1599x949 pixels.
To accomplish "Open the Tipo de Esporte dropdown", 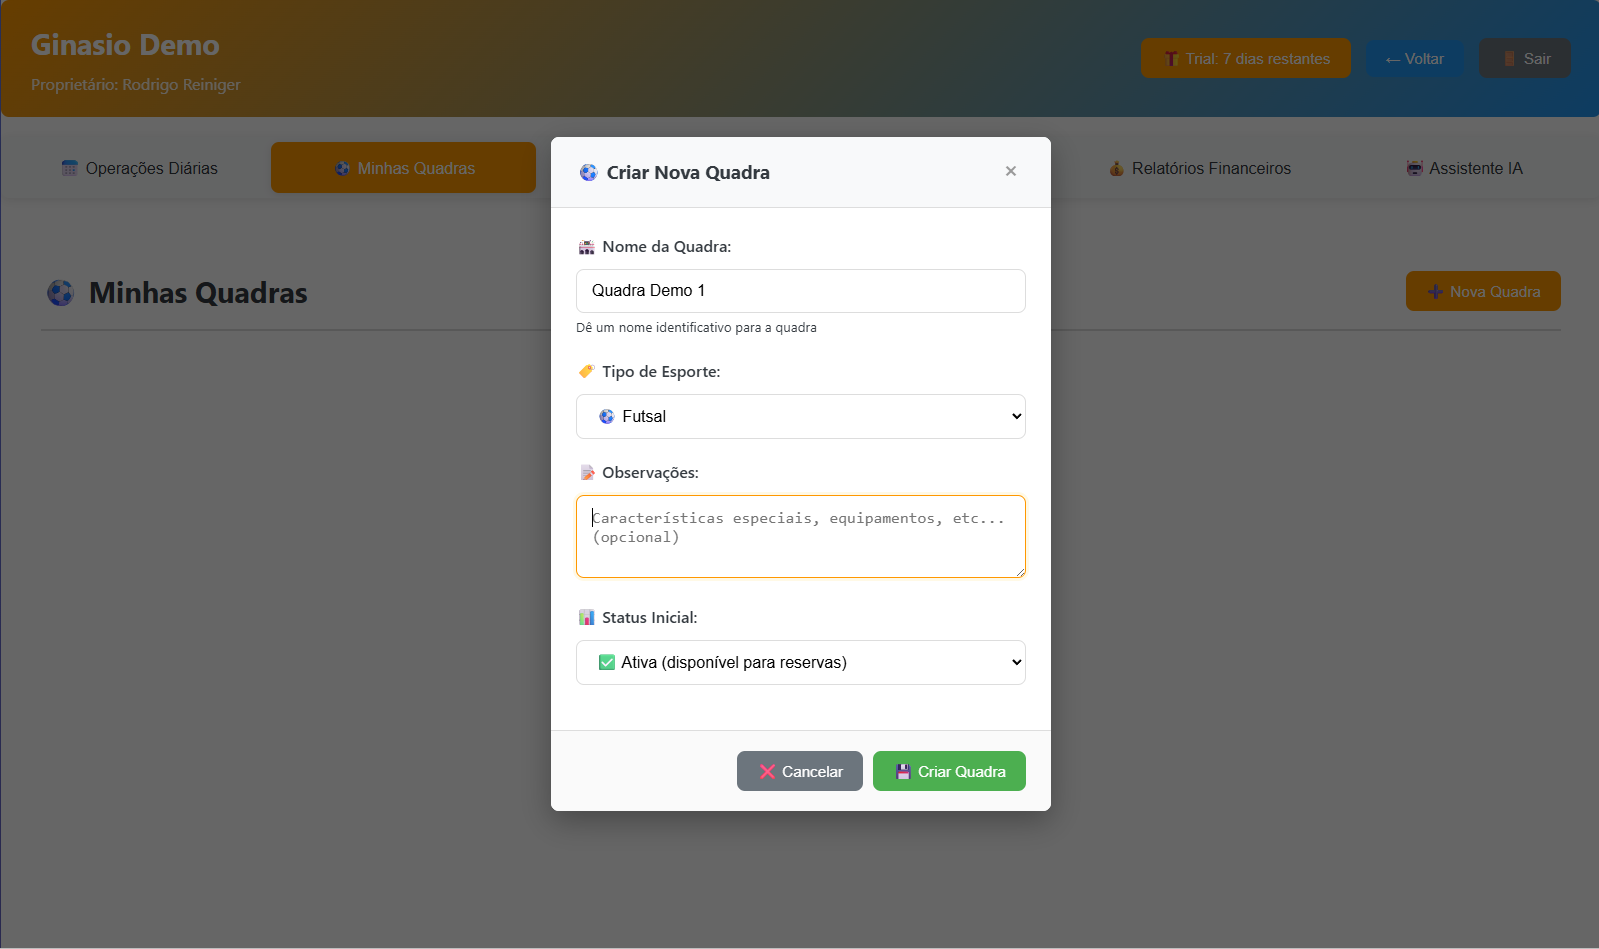I will (x=800, y=417).
